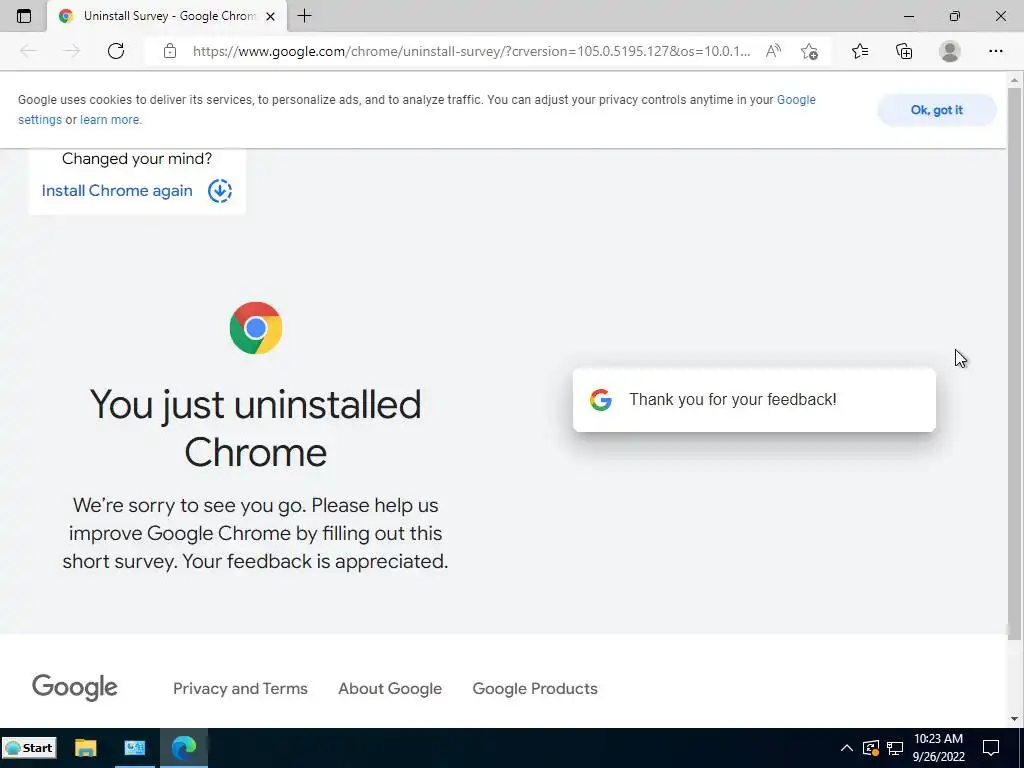The width and height of the screenshot is (1024, 768).
Task: Select the Uninstall Survey tab
Action: click(x=167, y=16)
